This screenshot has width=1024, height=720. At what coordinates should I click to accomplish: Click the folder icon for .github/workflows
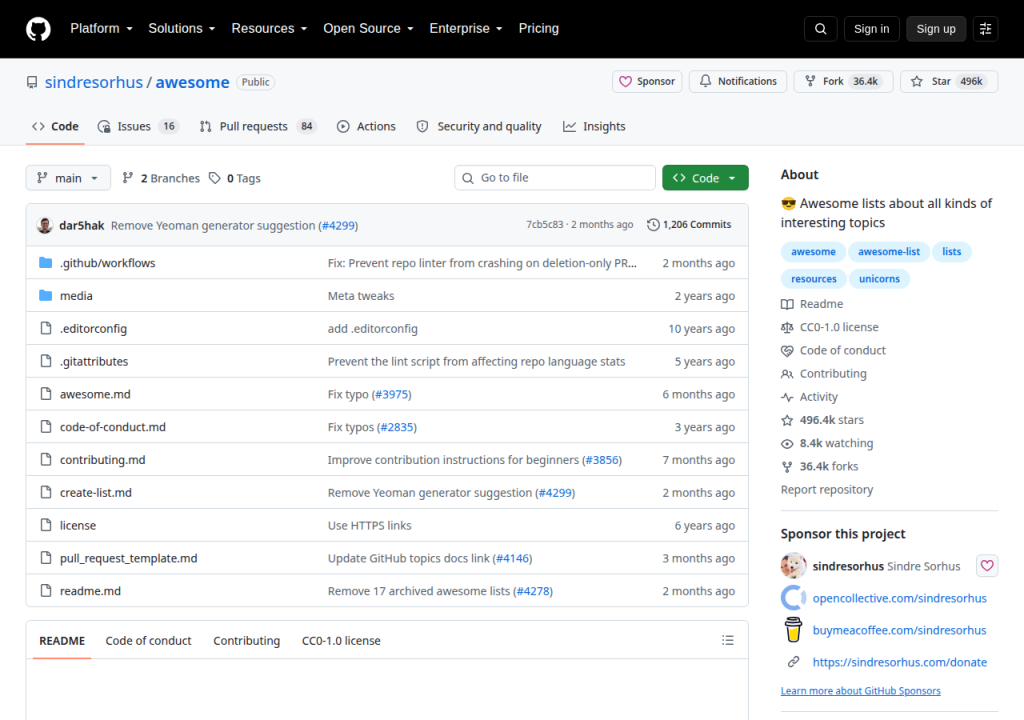pyautogui.click(x=45, y=263)
